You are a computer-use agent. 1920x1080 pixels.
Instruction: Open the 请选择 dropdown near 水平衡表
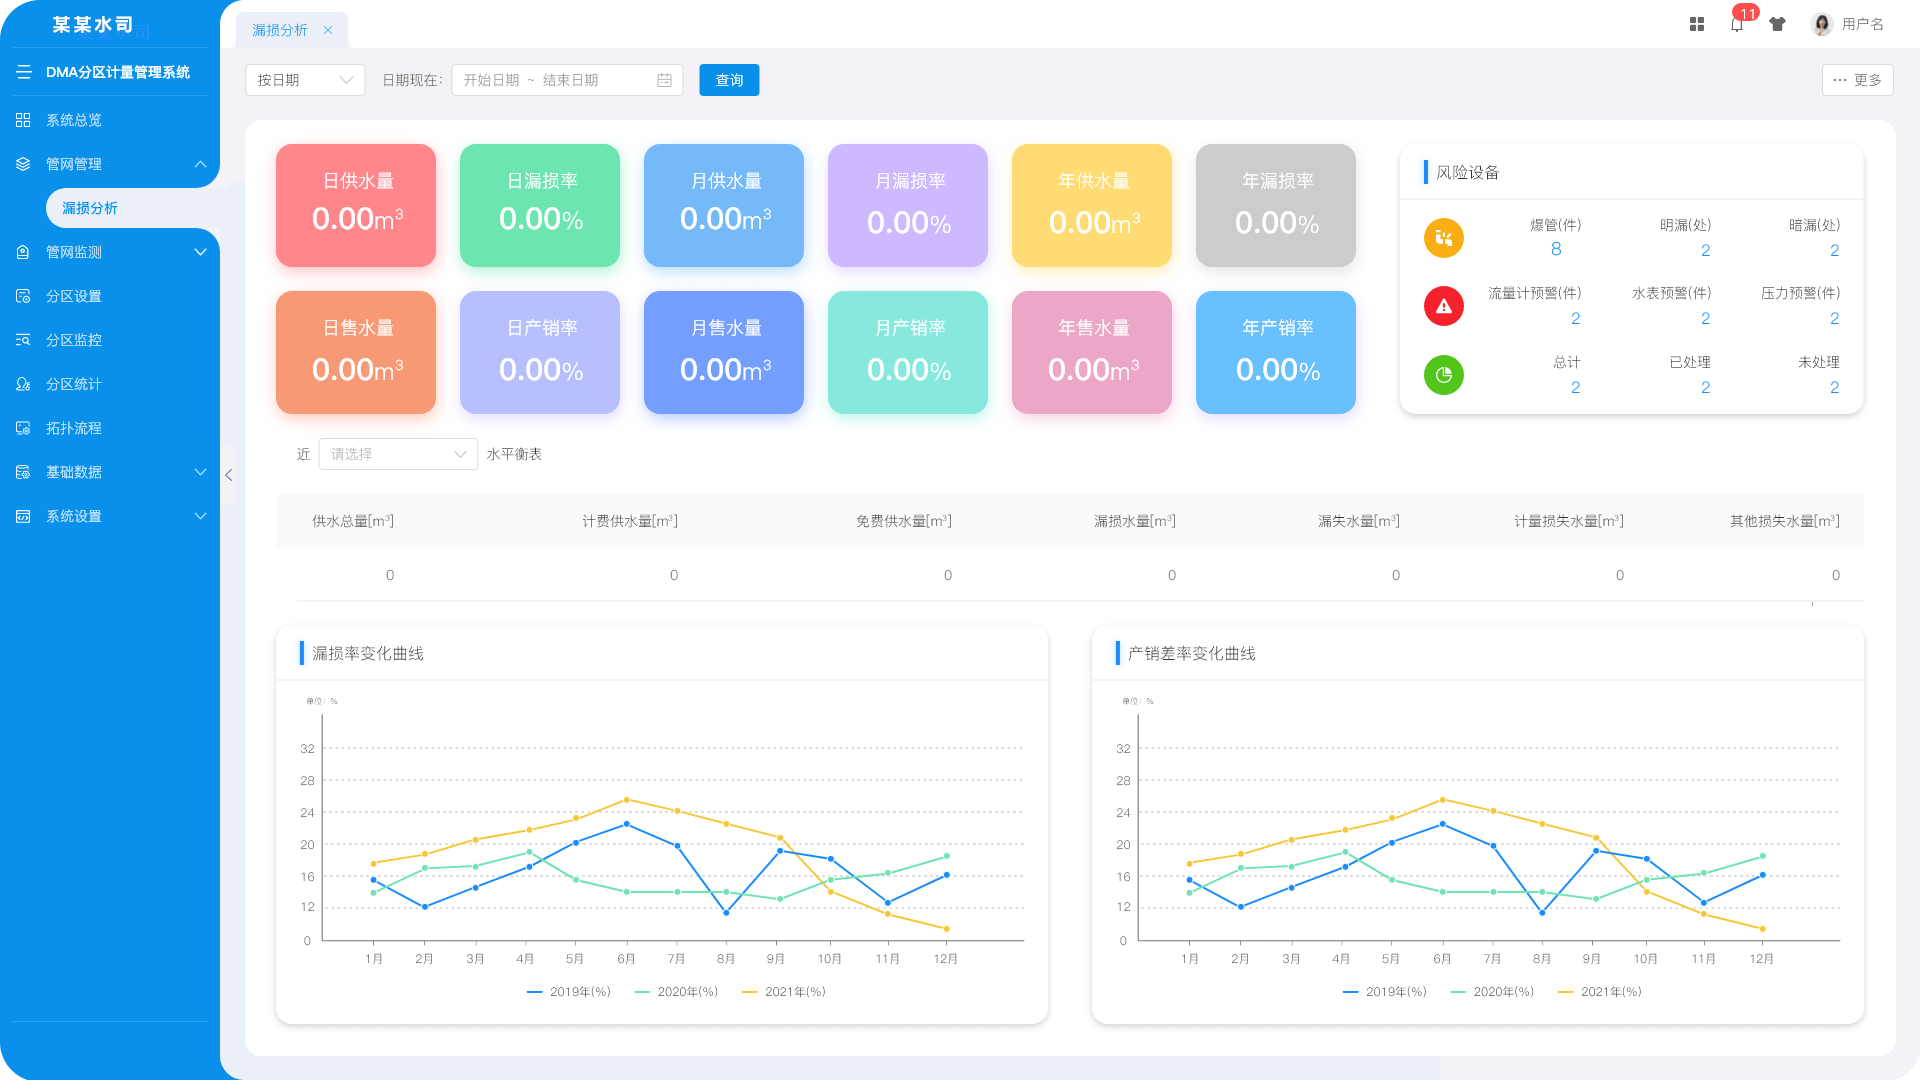(x=398, y=454)
